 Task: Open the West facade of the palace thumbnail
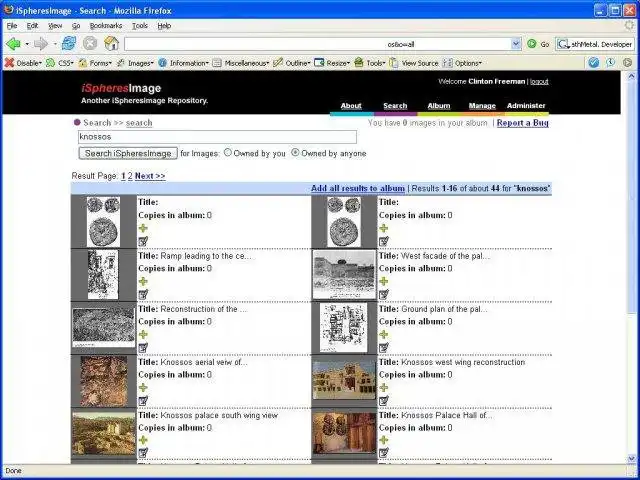[x=344, y=275]
